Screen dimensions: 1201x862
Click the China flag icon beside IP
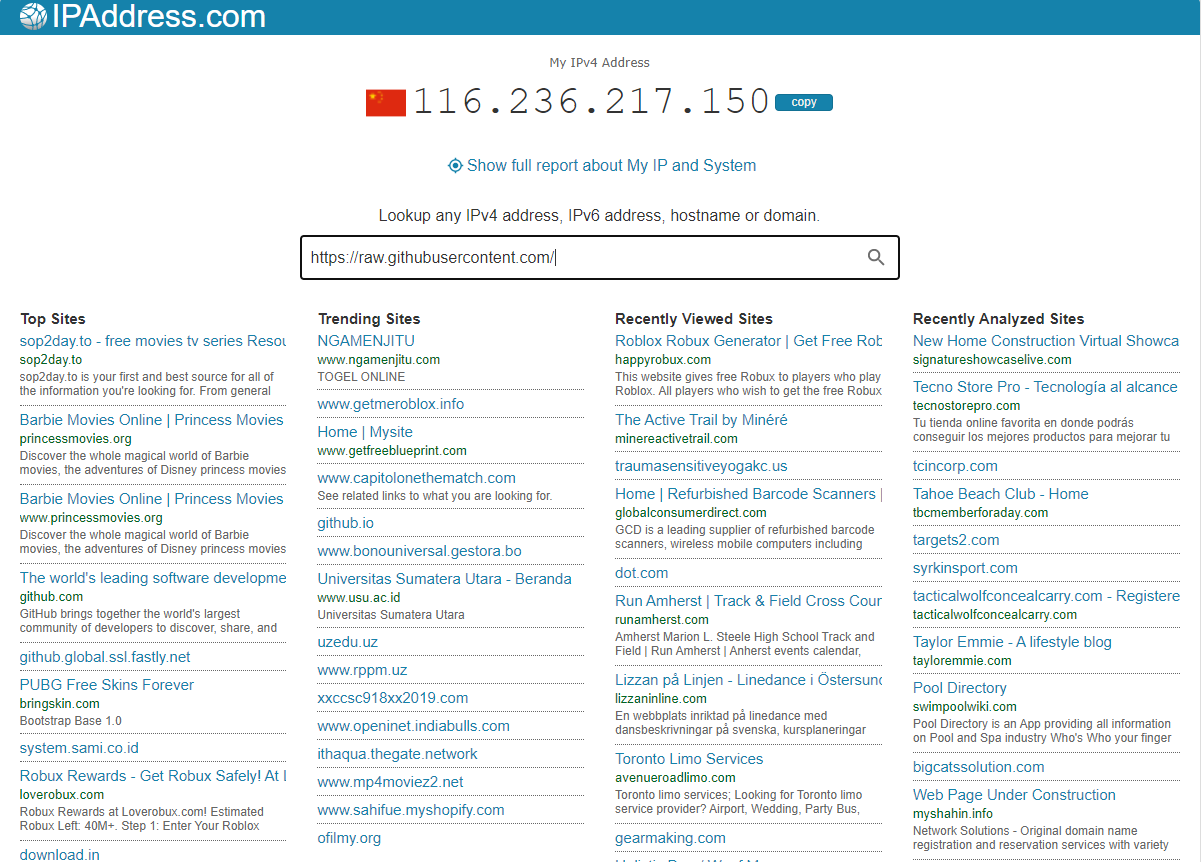[386, 103]
